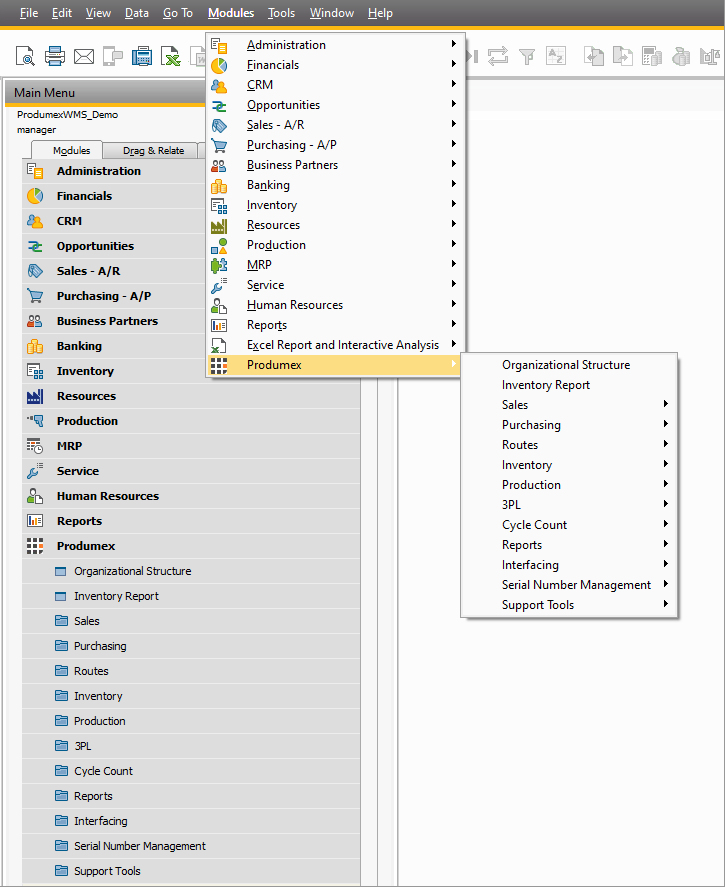Open Routes folder in Main Menu
This screenshot has height=887, width=725.
point(191,671)
